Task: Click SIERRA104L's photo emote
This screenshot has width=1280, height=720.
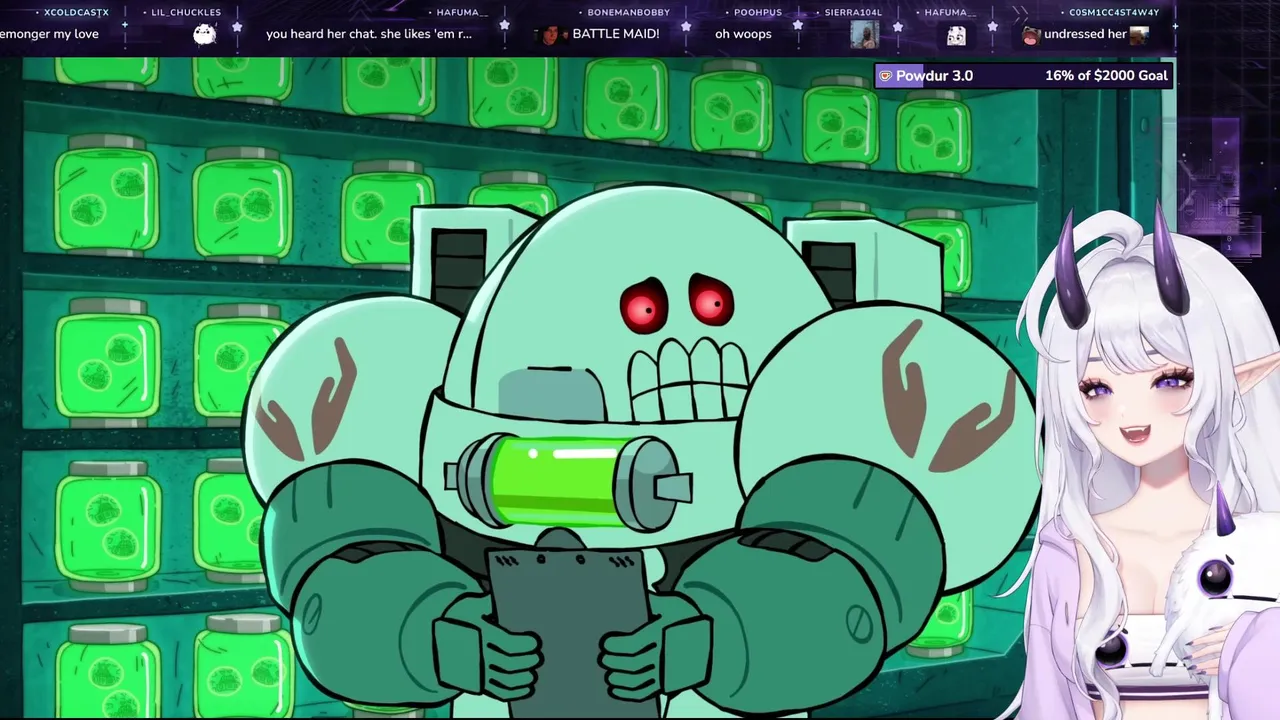Action: point(864,35)
